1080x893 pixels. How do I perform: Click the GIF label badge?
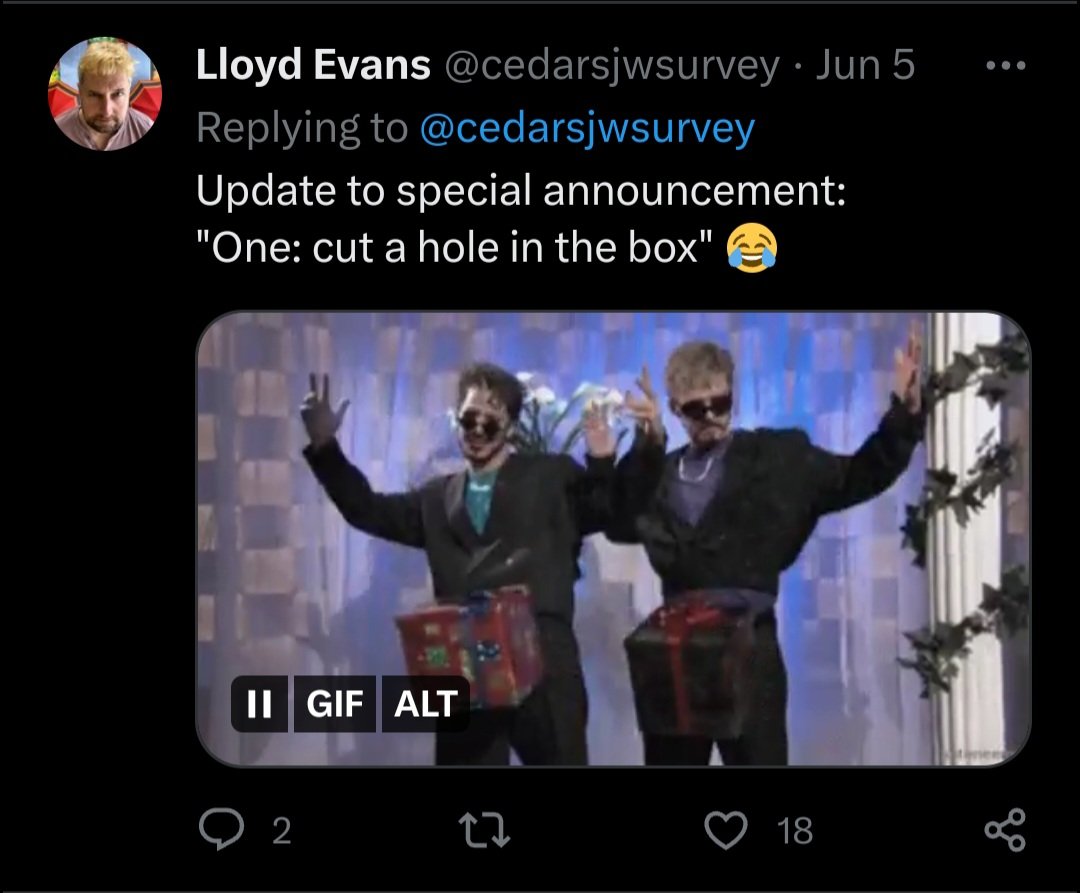[x=335, y=704]
